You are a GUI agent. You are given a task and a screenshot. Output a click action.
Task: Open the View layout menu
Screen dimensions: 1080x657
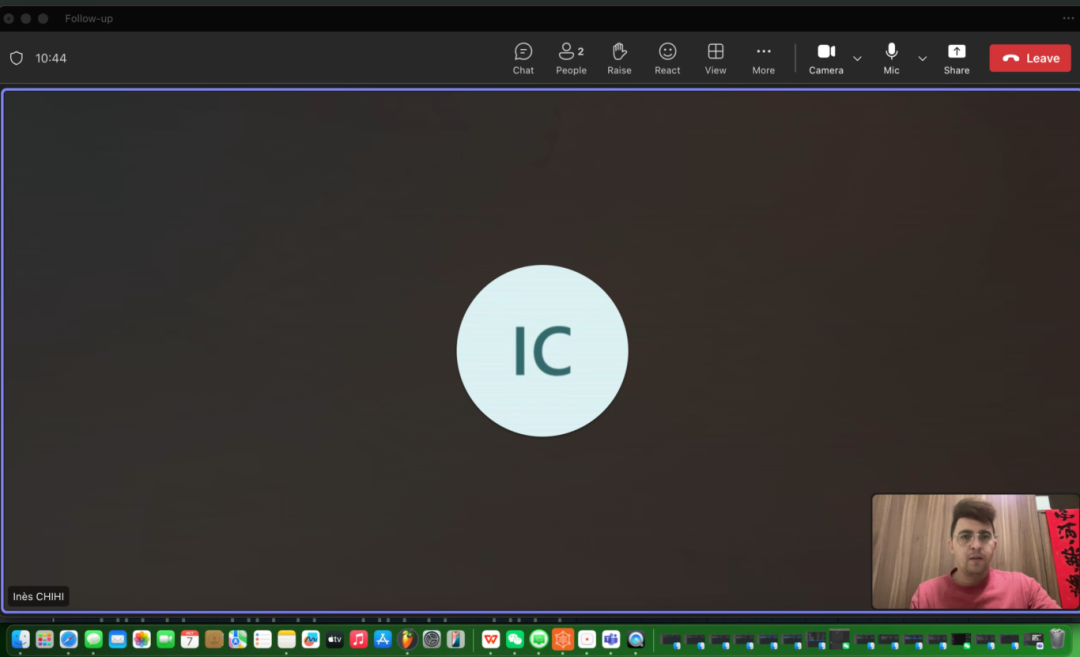[715, 58]
